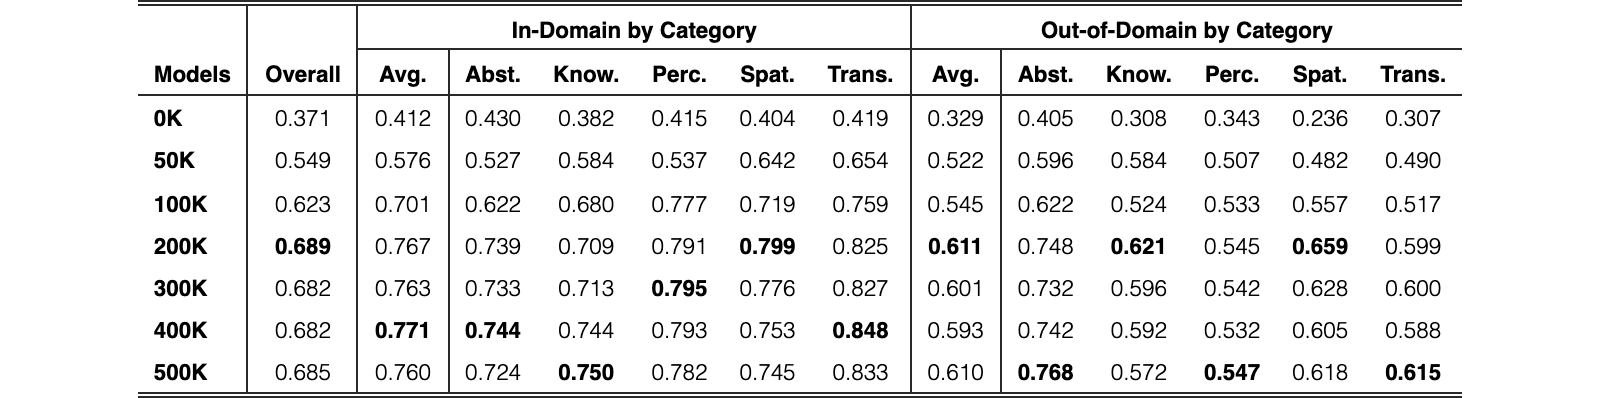1600x398 pixels.
Task: Click the bold 0.750 Know. value
Action: [x=586, y=372]
